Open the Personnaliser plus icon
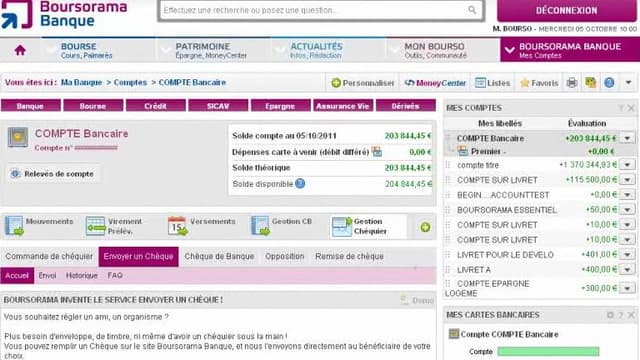Image resolution: width=640 pixels, height=360 pixels. pyautogui.click(x=336, y=83)
